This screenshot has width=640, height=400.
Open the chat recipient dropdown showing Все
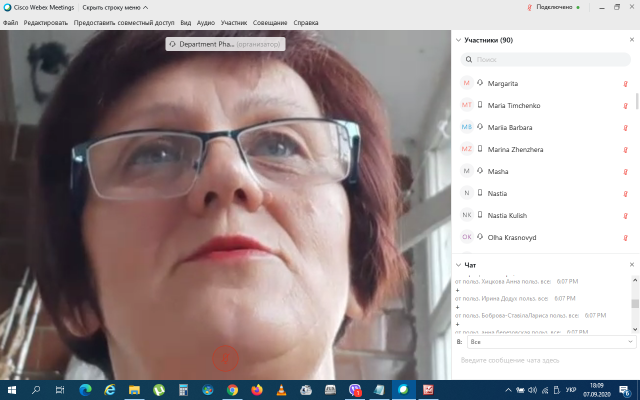(551, 342)
